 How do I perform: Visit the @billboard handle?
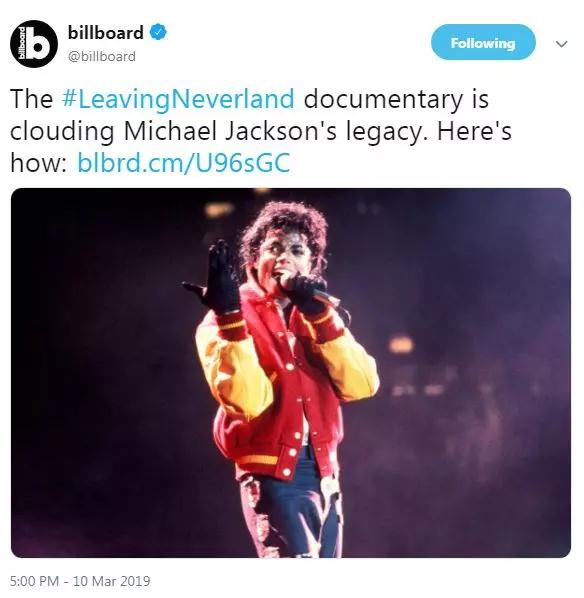(x=101, y=56)
